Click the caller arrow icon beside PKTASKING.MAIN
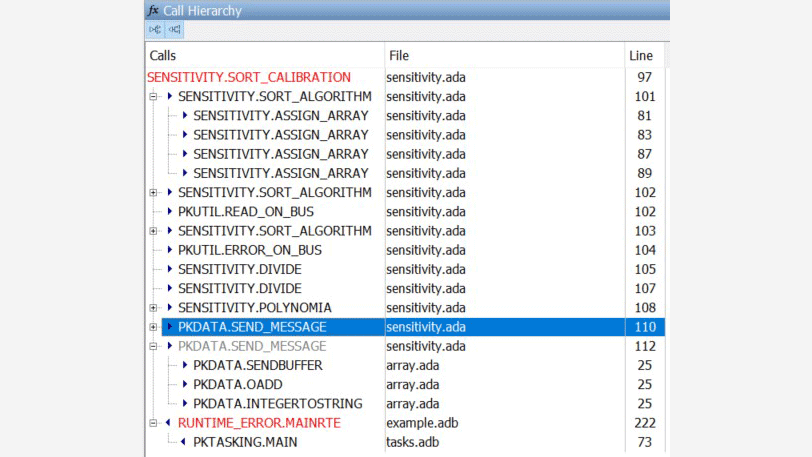Viewport: 812px width, 457px height. point(184,442)
